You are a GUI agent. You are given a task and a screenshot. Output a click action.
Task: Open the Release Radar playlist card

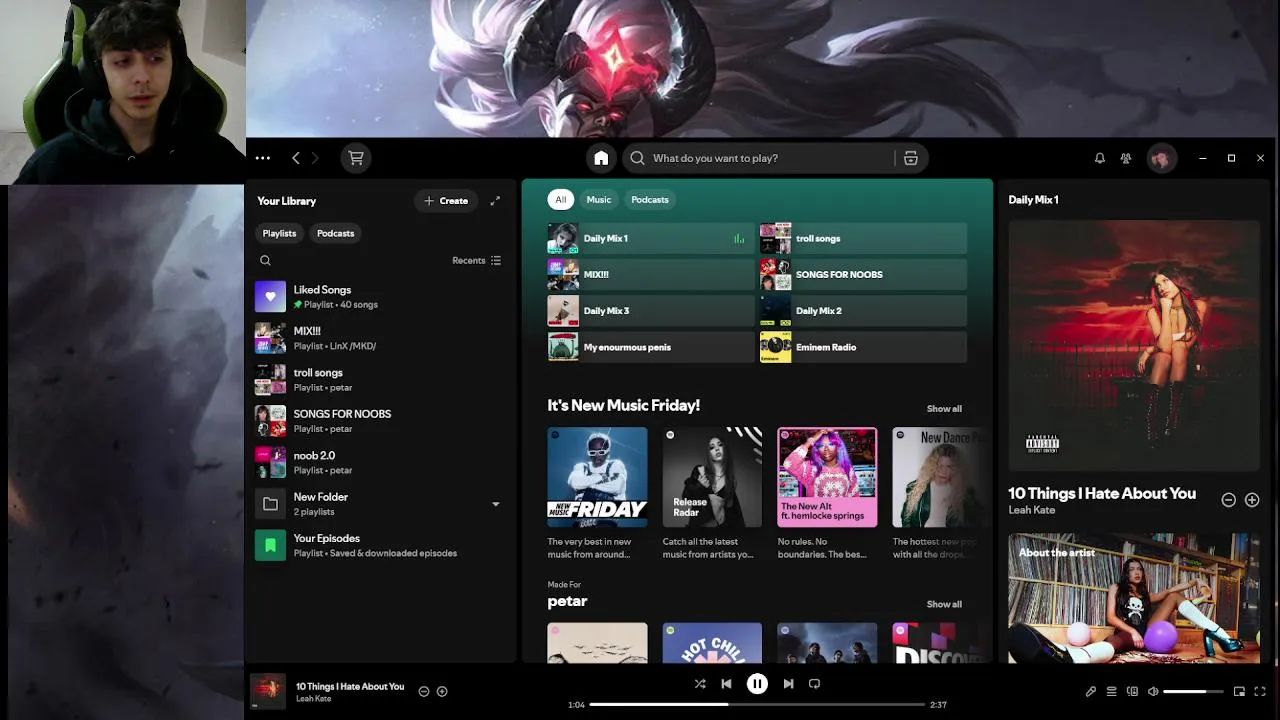tap(712, 494)
